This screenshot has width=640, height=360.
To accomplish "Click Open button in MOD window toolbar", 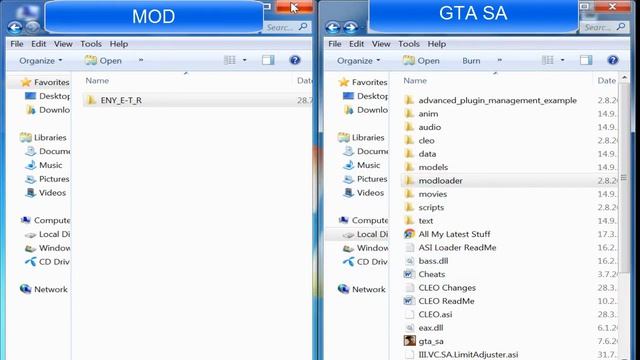I will click(103, 60).
